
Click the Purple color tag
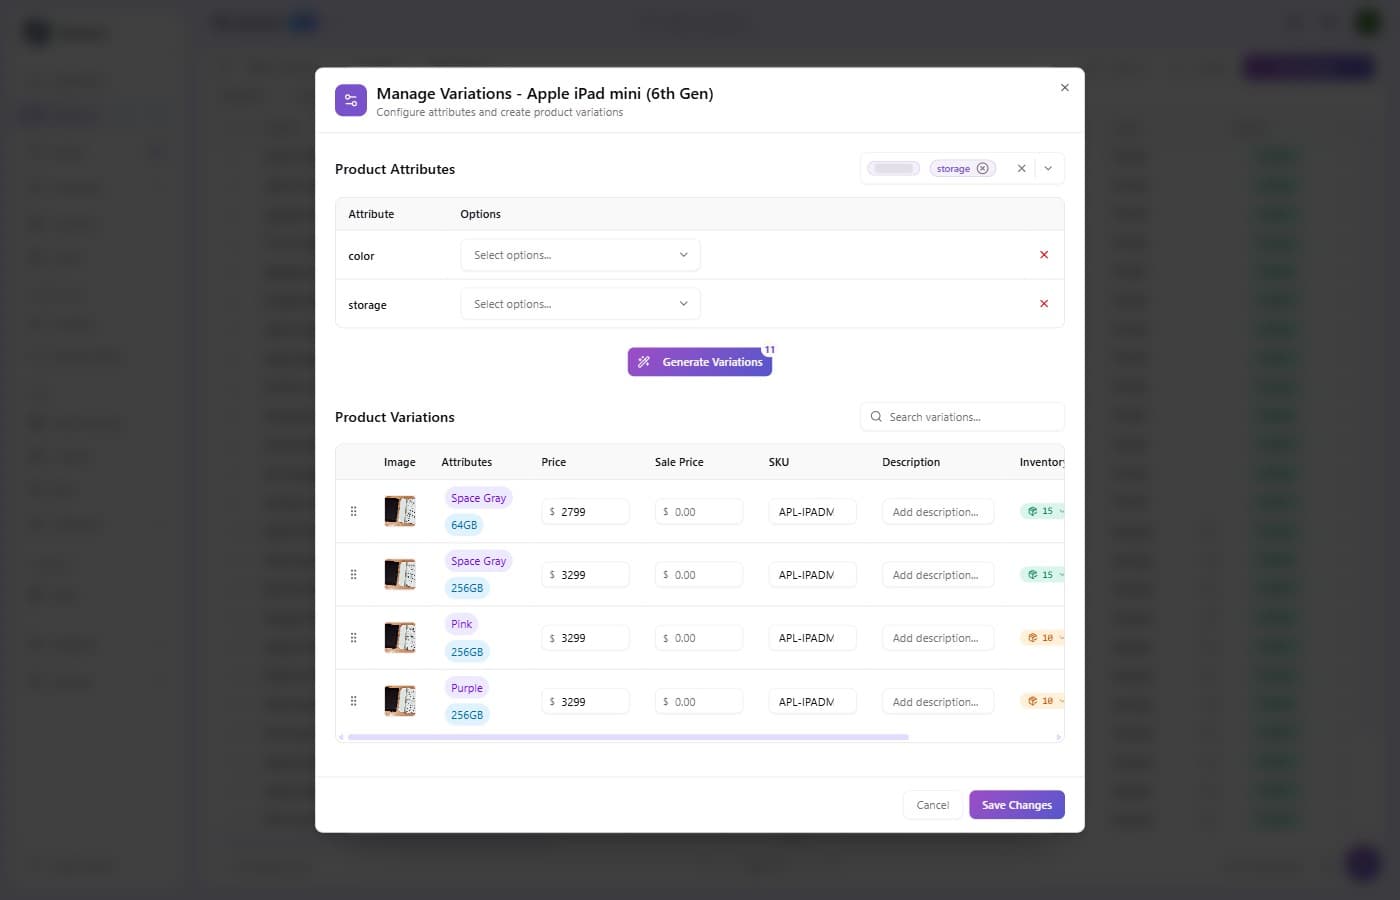pyautogui.click(x=467, y=688)
